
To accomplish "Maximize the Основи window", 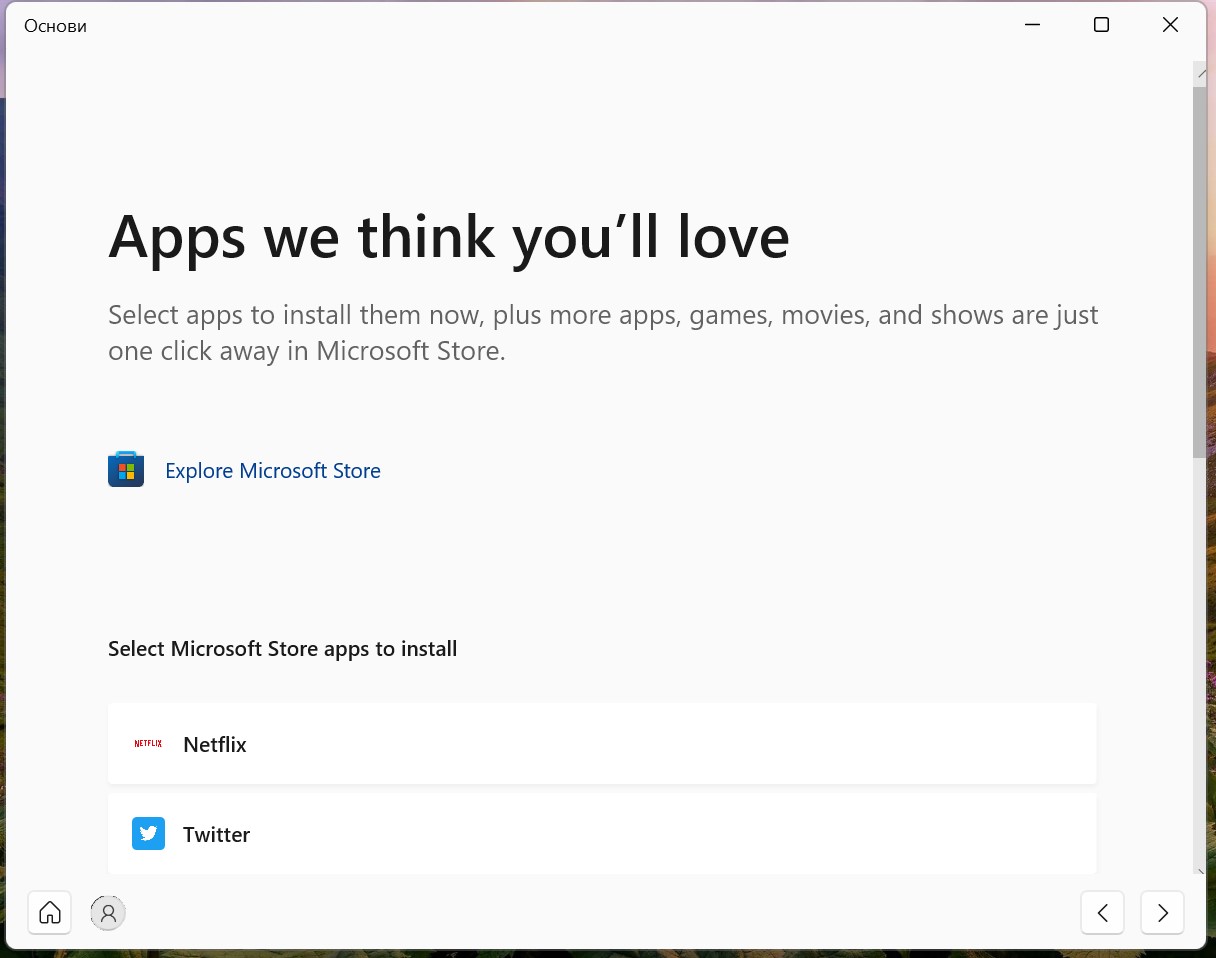I will pyautogui.click(x=1101, y=25).
